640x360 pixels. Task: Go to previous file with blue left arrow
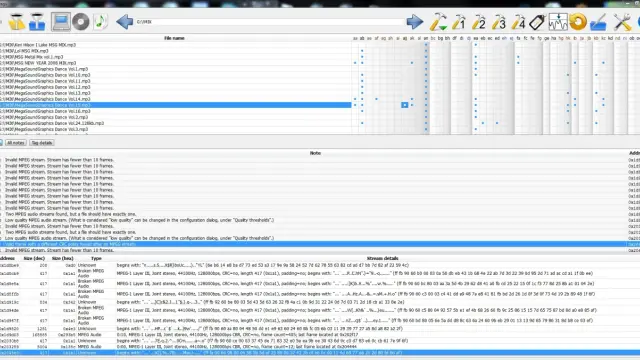click(x=124, y=22)
